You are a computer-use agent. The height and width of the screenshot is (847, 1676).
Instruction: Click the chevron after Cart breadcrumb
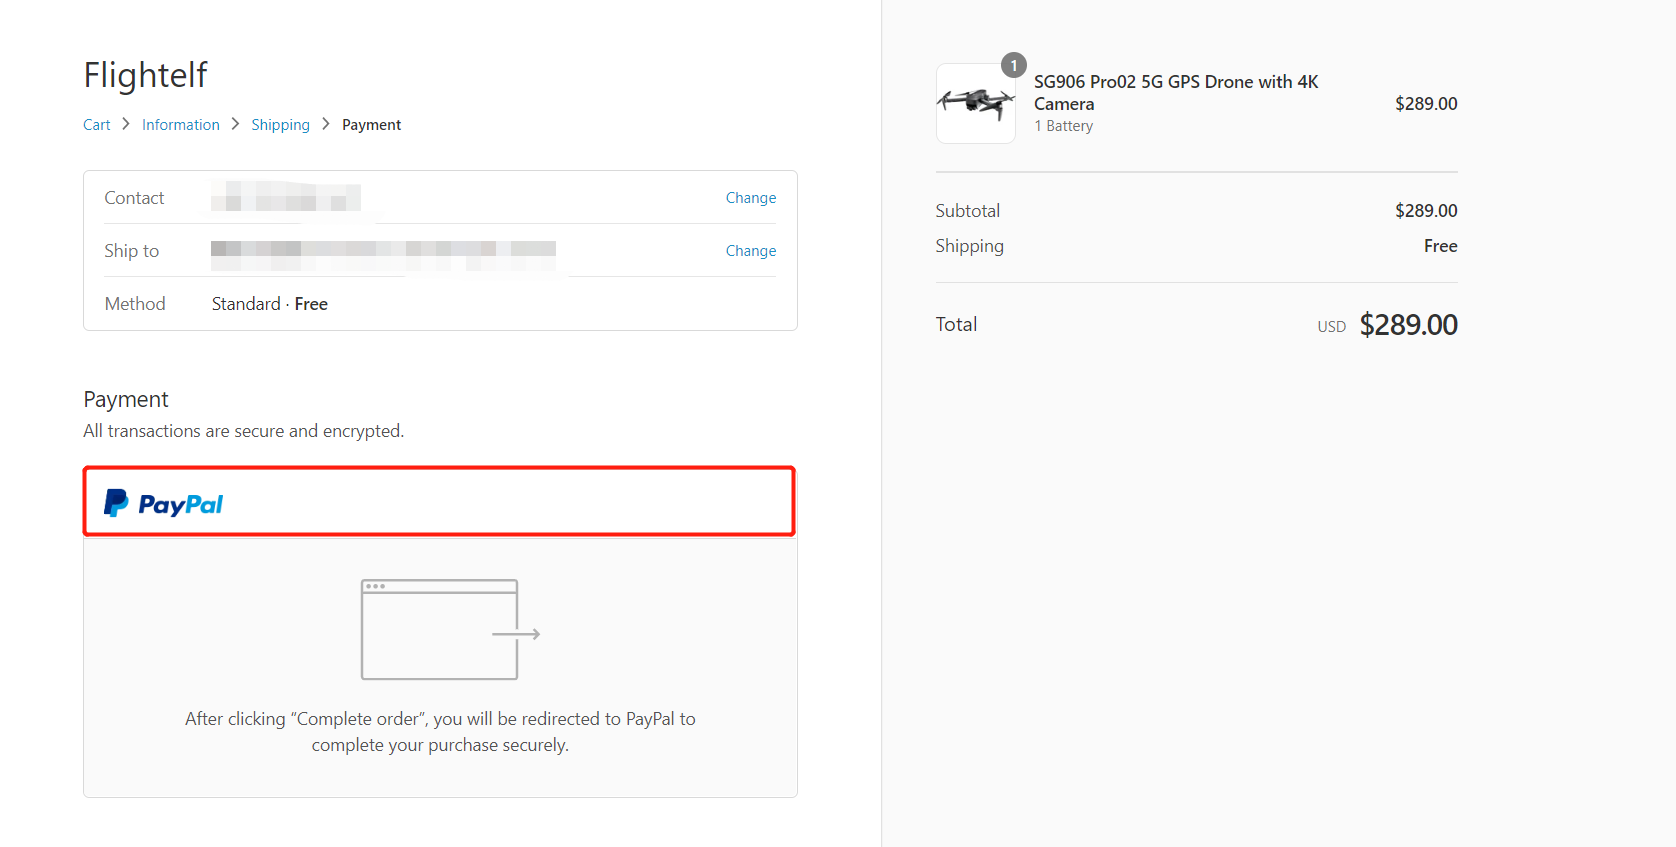[x=126, y=124]
